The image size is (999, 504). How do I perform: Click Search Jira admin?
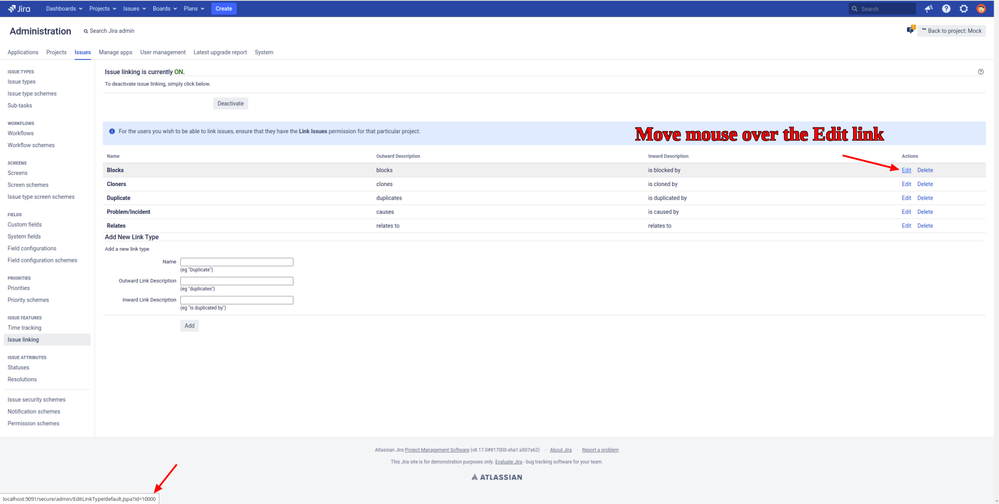tap(109, 31)
